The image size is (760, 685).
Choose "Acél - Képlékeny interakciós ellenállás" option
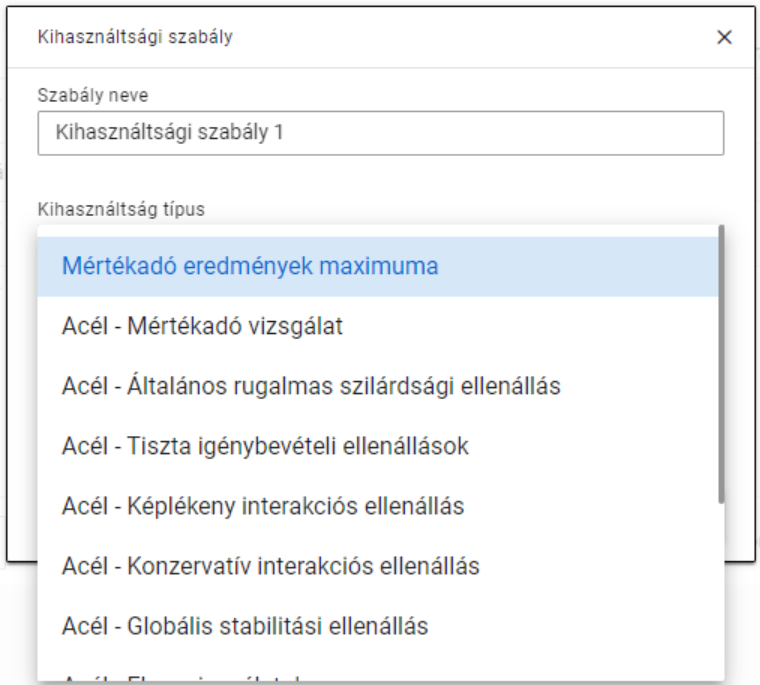263,506
